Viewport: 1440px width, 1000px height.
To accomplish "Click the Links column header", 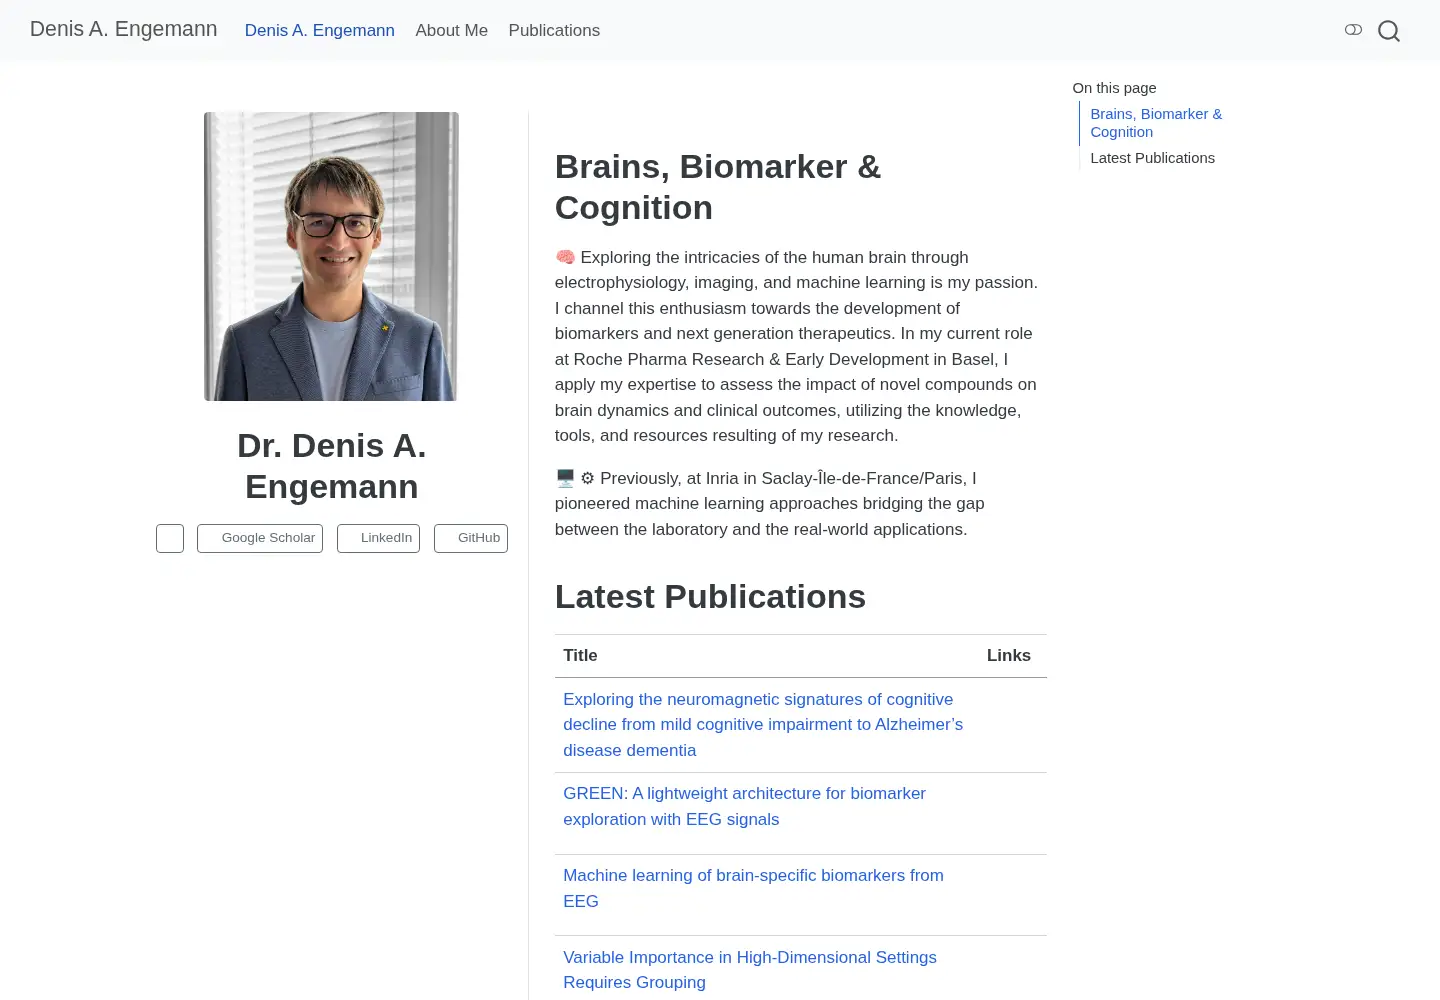I will (x=1008, y=656).
